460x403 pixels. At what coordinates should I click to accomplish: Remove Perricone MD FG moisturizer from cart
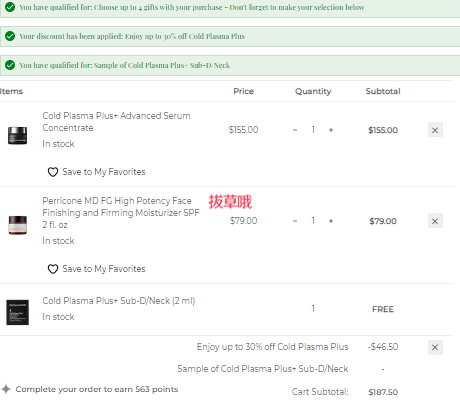435,221
